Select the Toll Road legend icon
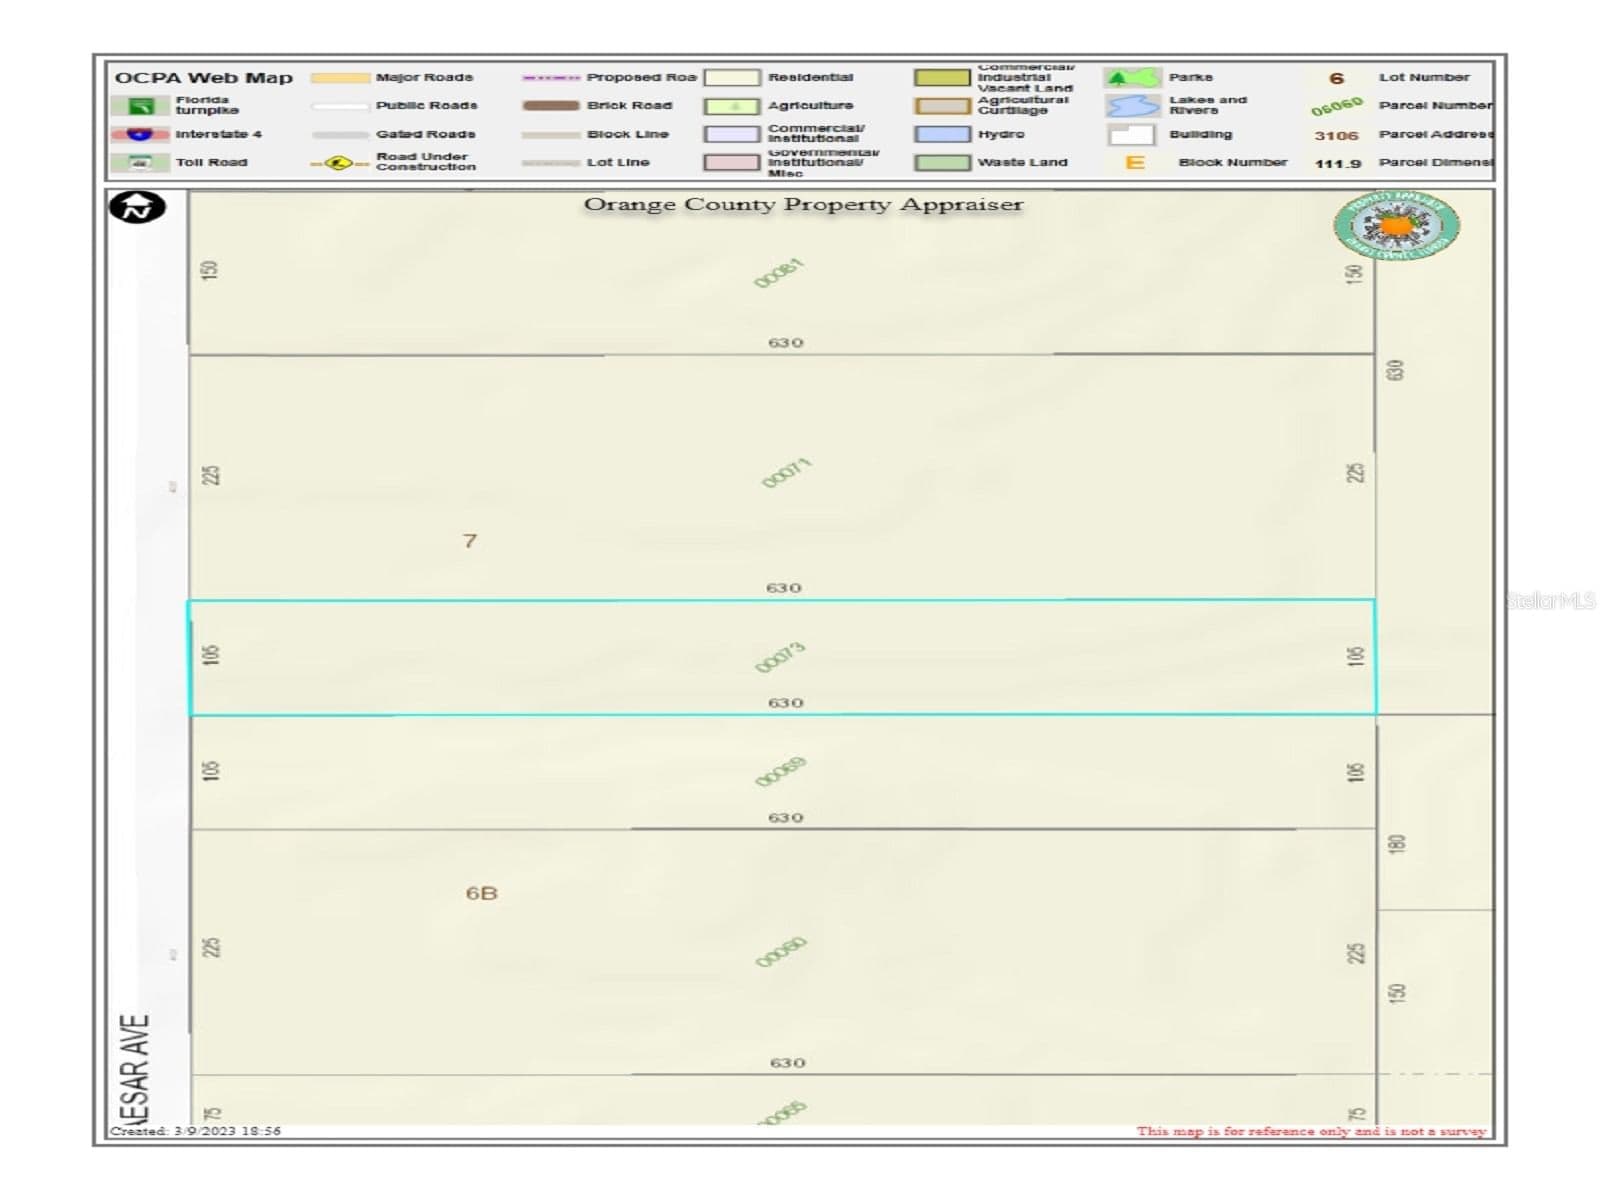 tap(140, 162)
